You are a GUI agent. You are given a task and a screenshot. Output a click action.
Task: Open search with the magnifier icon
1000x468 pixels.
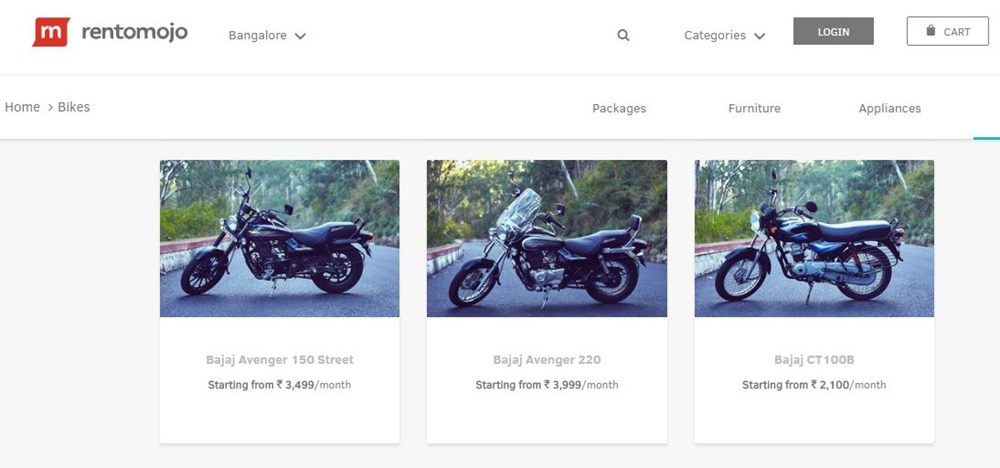point(623,35)
